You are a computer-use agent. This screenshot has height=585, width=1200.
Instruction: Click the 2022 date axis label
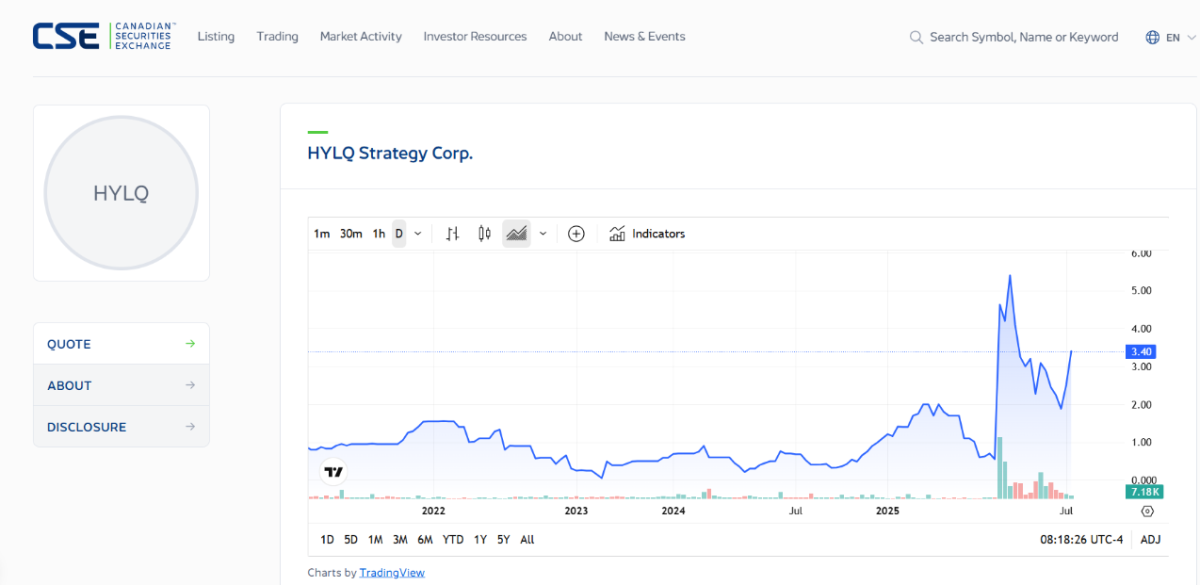point(433,511)
